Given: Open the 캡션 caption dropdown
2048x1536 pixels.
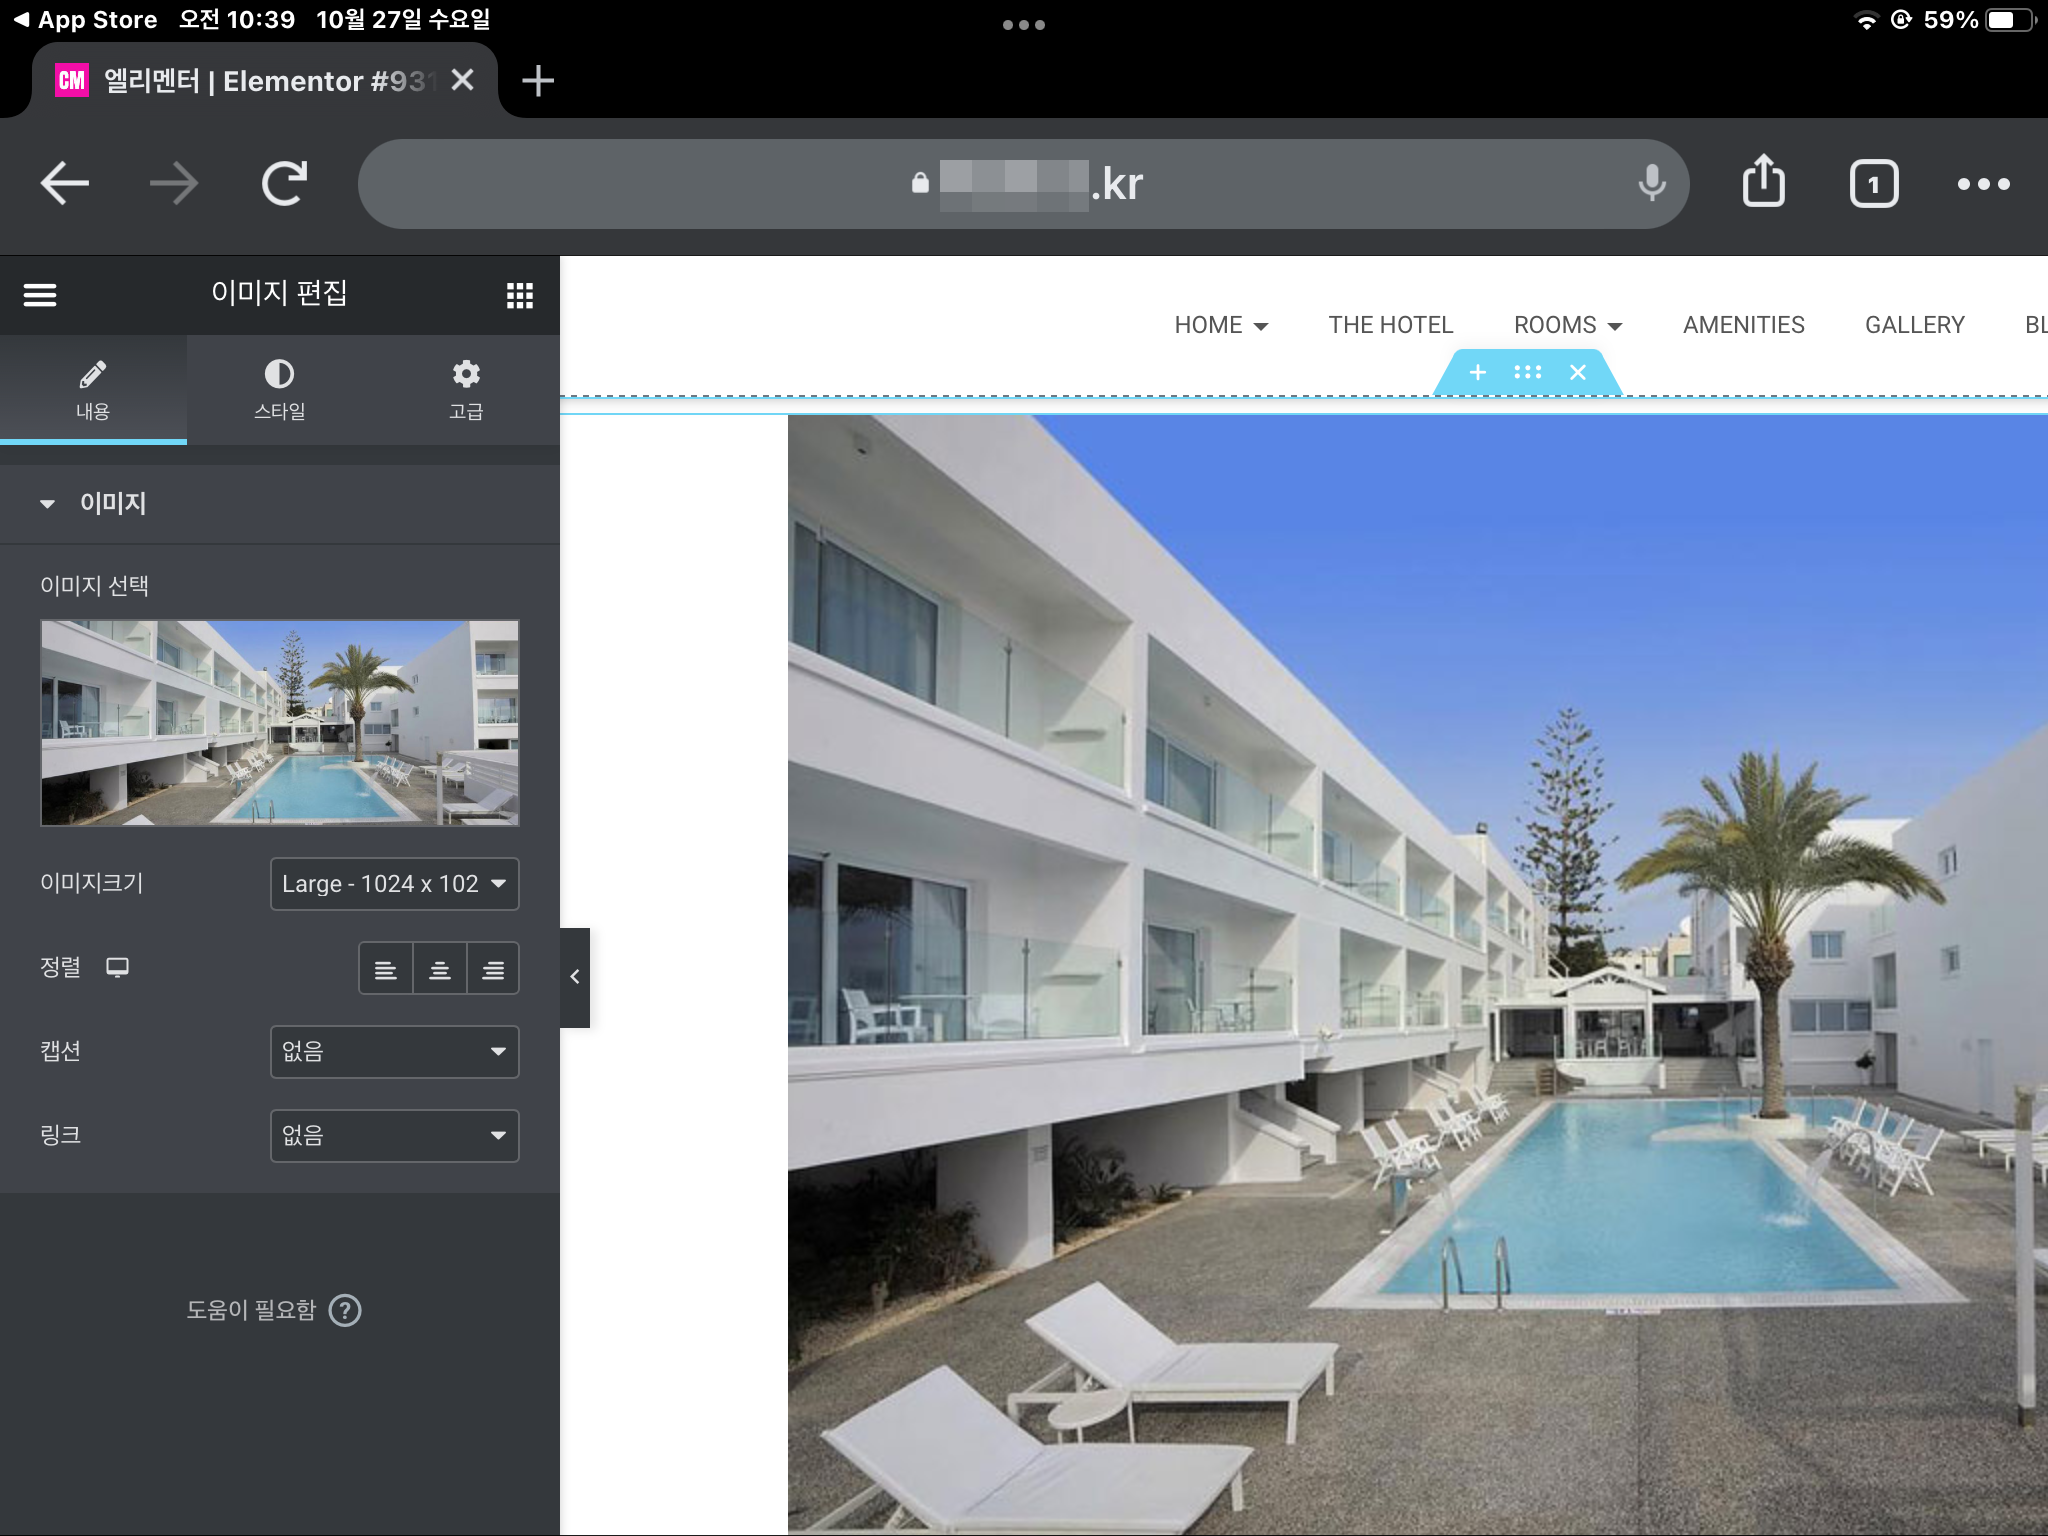Looking at the screenshot, I should click(394, 1051).
